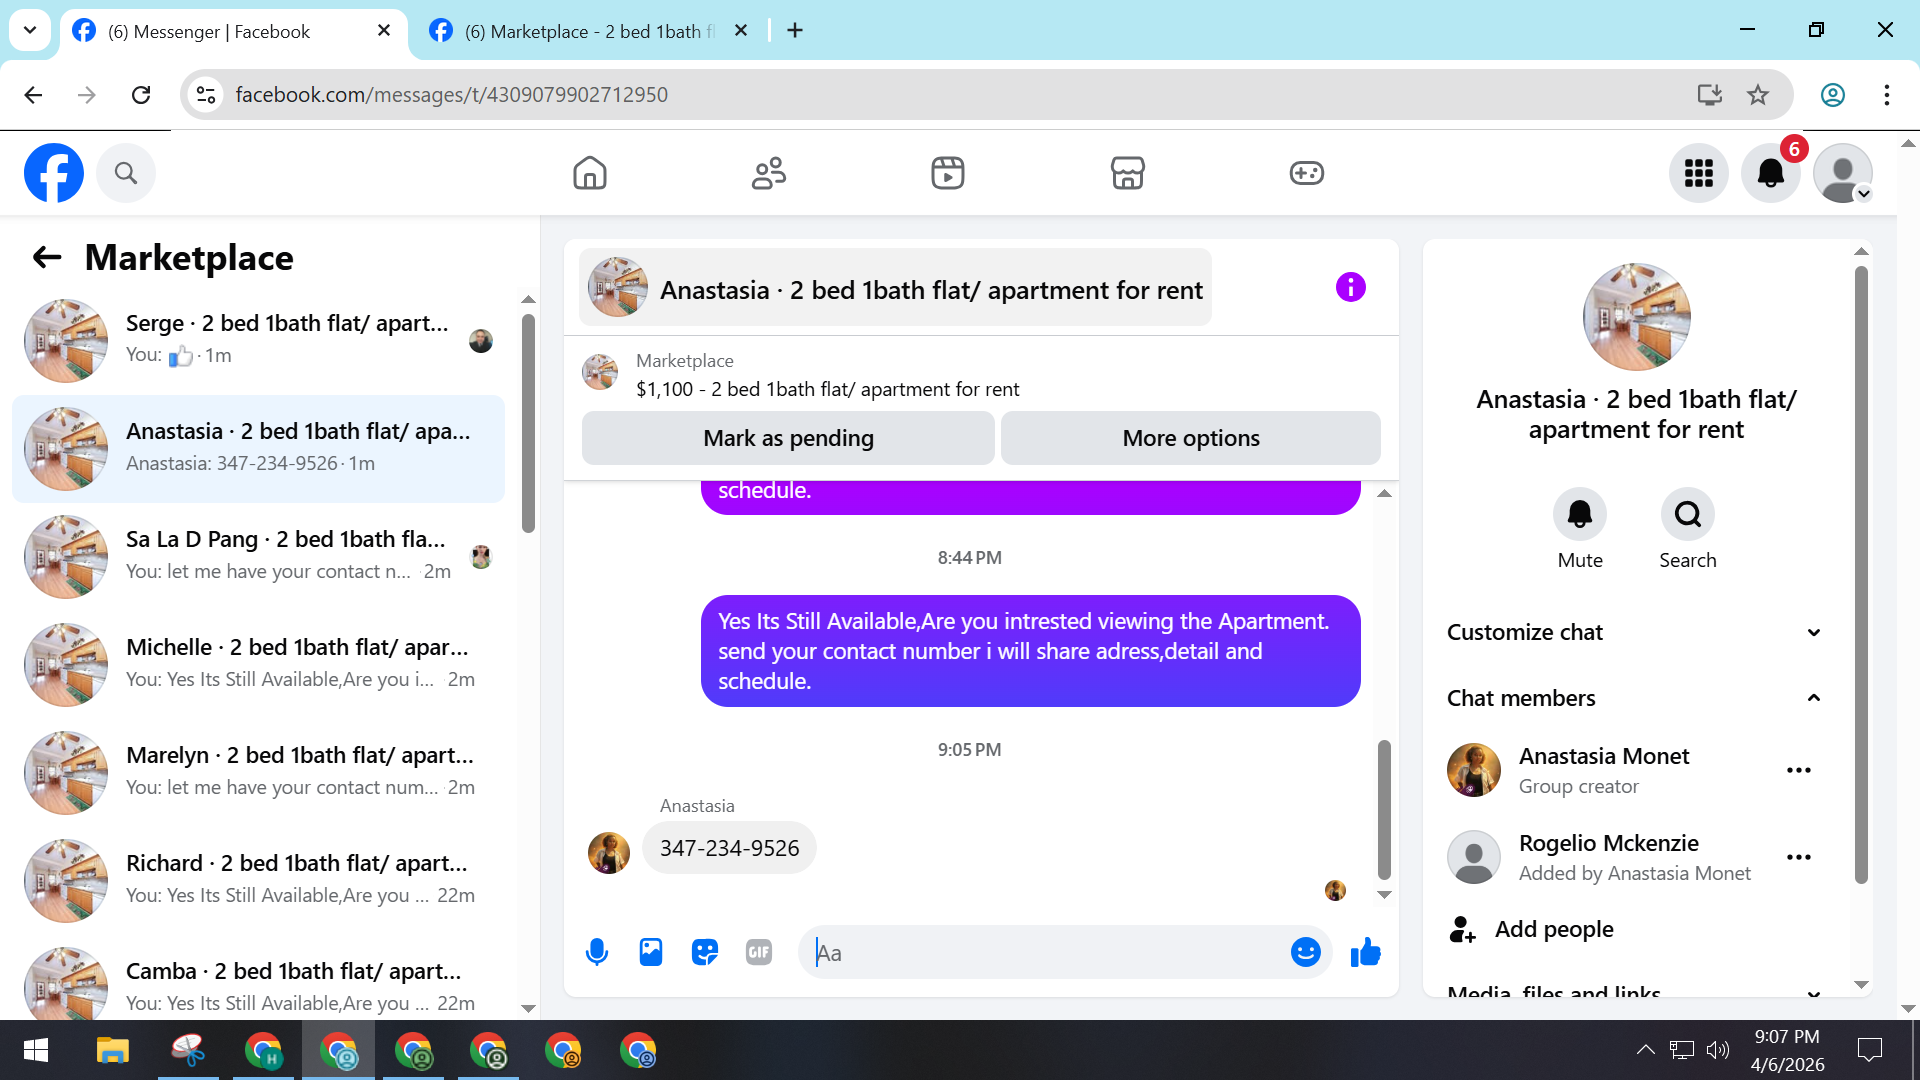1920x1080 pixels.
Task: Open the Facebook menu grid icon
Action: click(1699, 173)
